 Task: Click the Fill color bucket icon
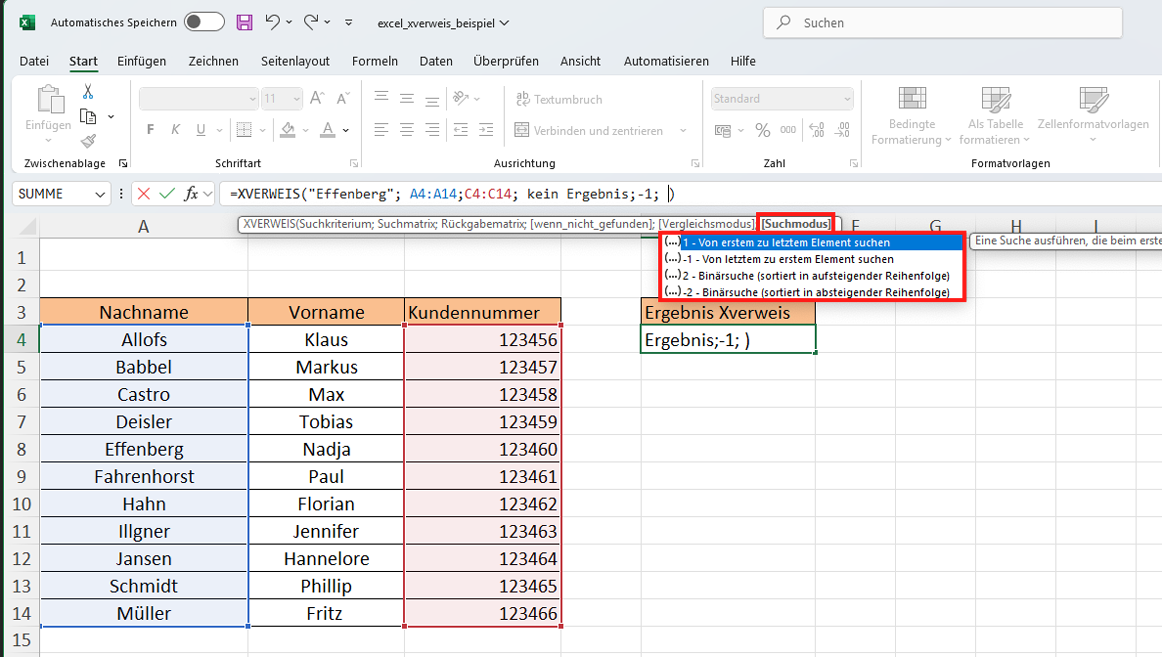pos(288,130)
